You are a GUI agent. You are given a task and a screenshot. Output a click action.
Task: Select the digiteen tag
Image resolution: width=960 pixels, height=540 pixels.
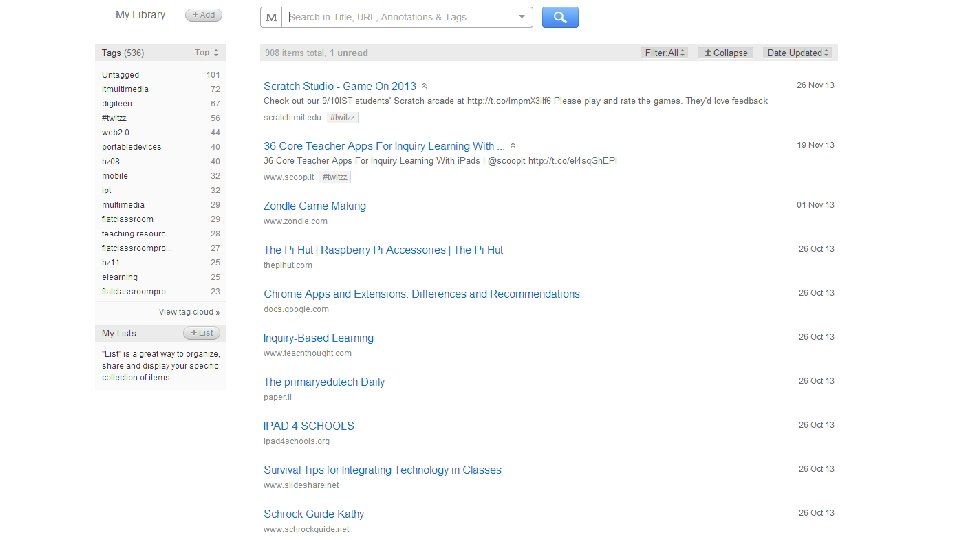[x=117, y=103]
